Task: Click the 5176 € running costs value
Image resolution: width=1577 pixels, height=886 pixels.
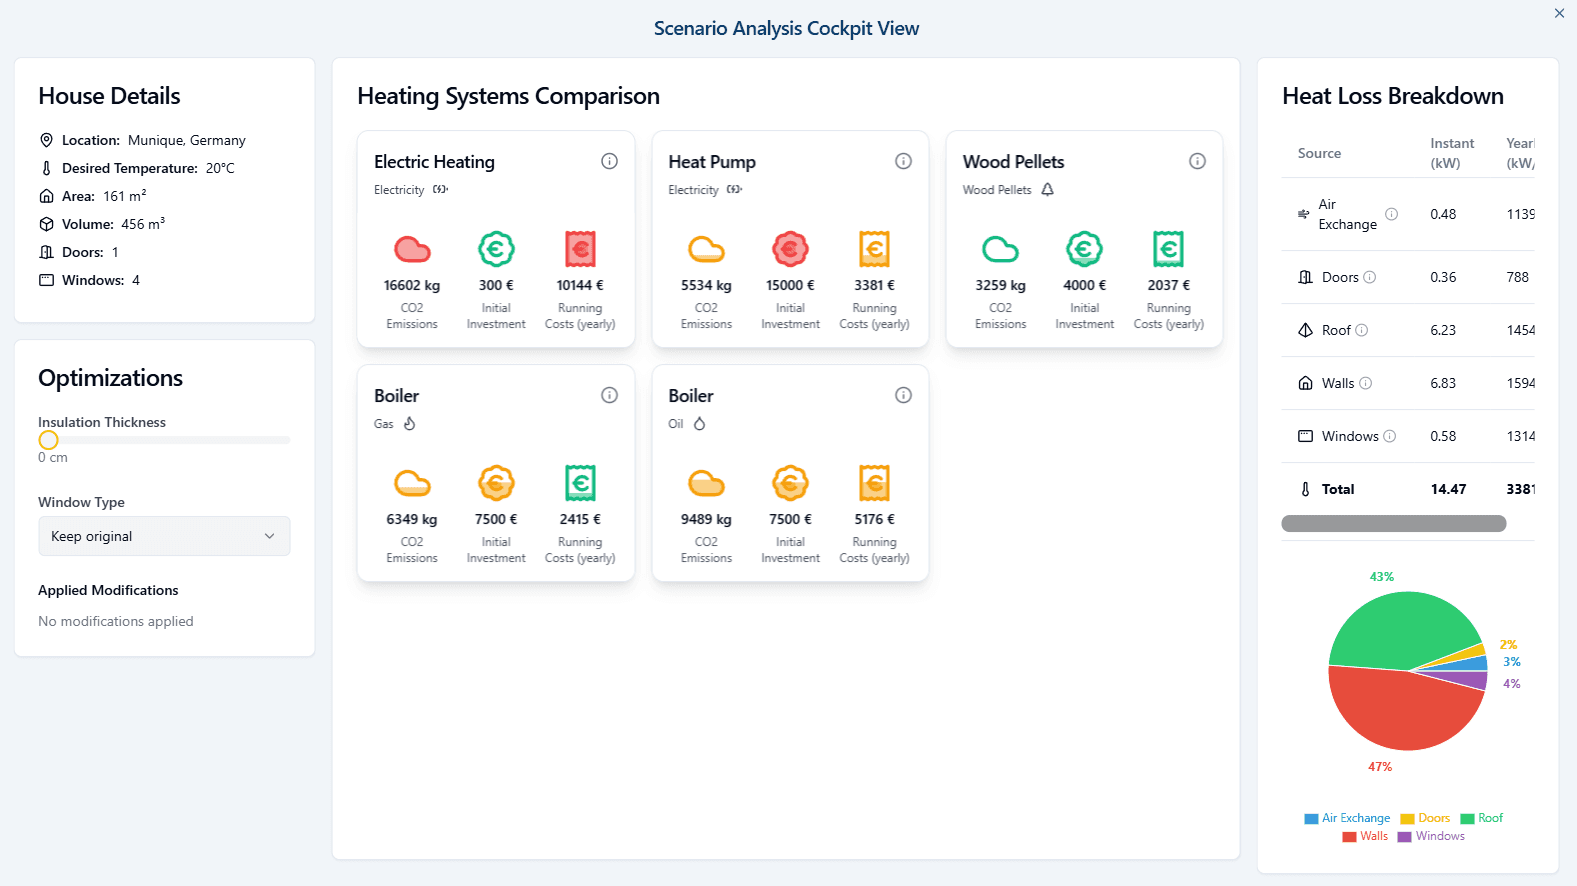Action: point(874,519)
